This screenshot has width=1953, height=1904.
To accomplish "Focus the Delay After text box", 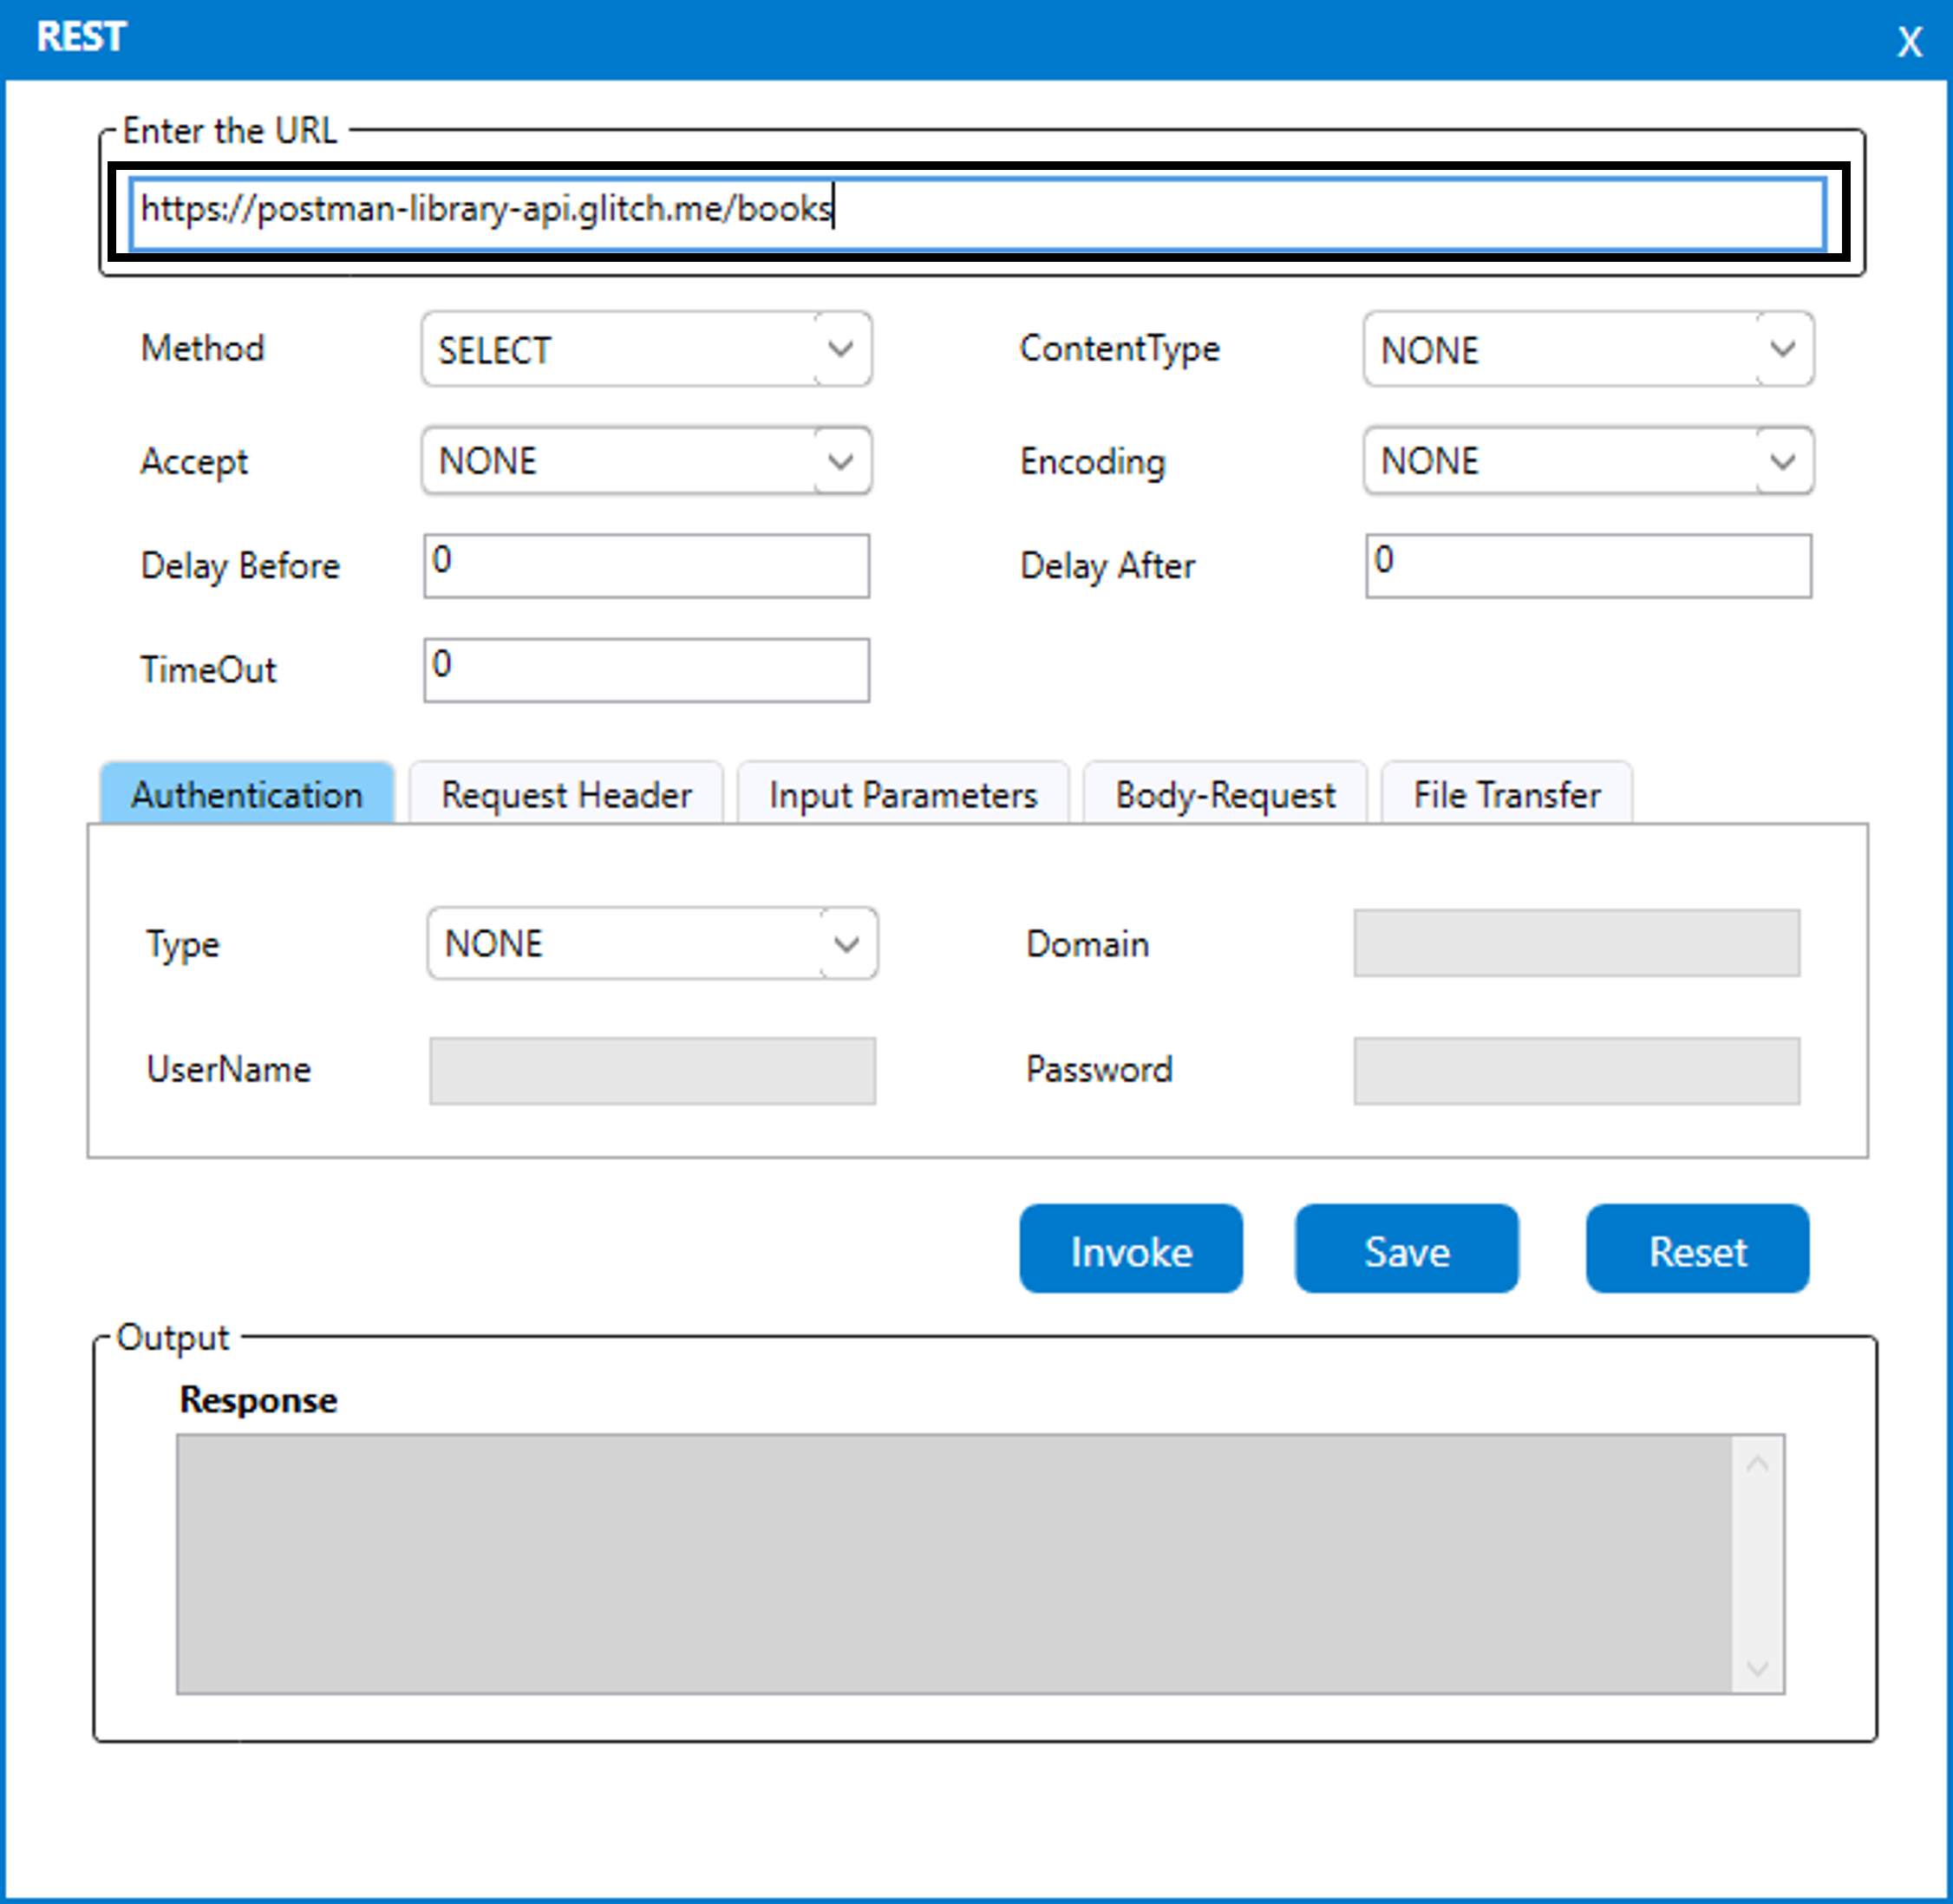I will (x=1587, y=566).
